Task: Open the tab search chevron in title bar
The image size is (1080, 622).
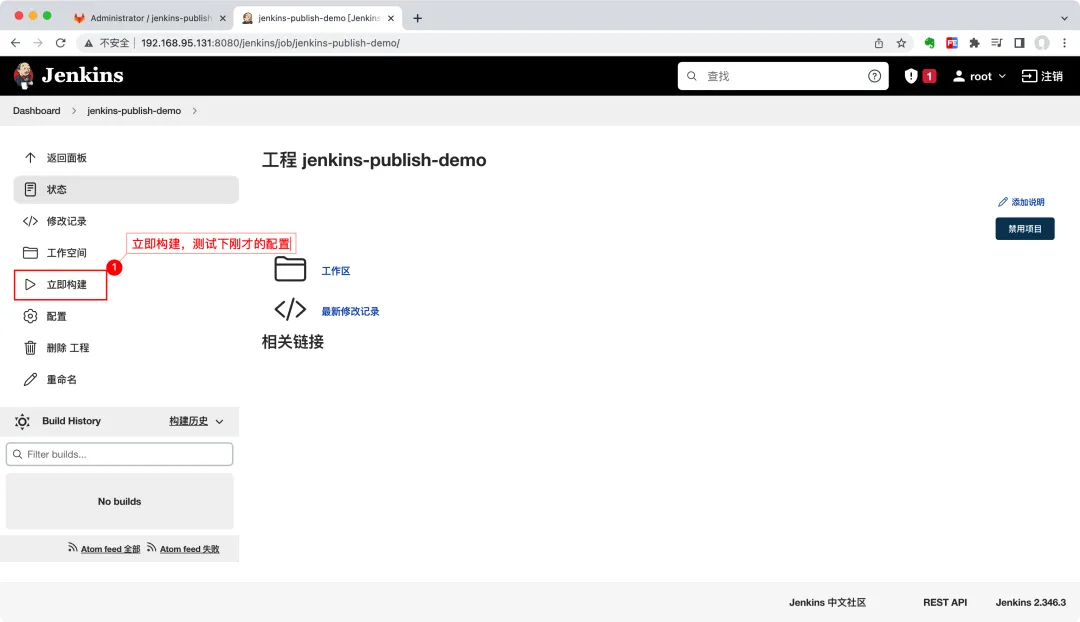Action: click(x=1064, y=18)
